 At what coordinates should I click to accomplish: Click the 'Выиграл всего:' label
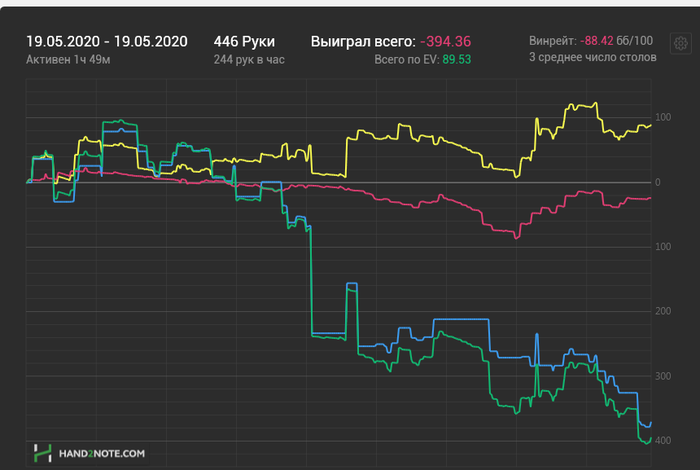(363, 42)
